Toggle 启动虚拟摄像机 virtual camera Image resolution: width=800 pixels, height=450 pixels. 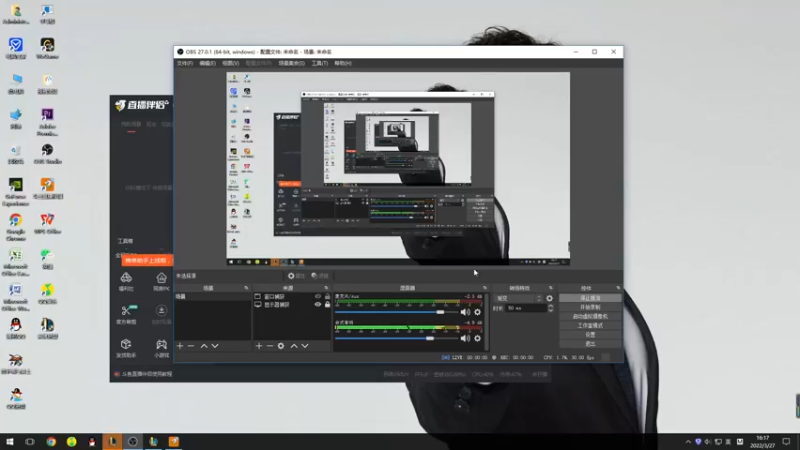(590, 316)
